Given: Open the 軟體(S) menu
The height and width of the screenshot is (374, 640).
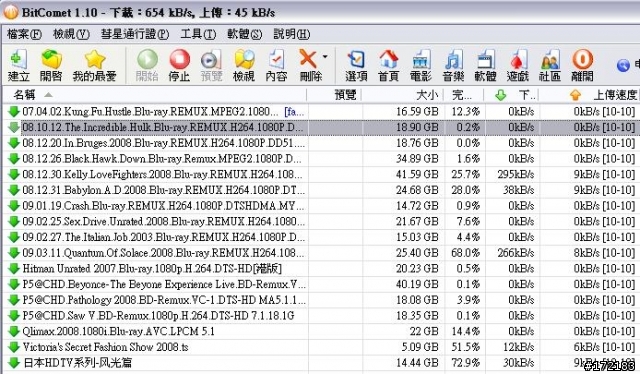Looking at the screenshot, I should pyautogui.click(x=244, y=34).
